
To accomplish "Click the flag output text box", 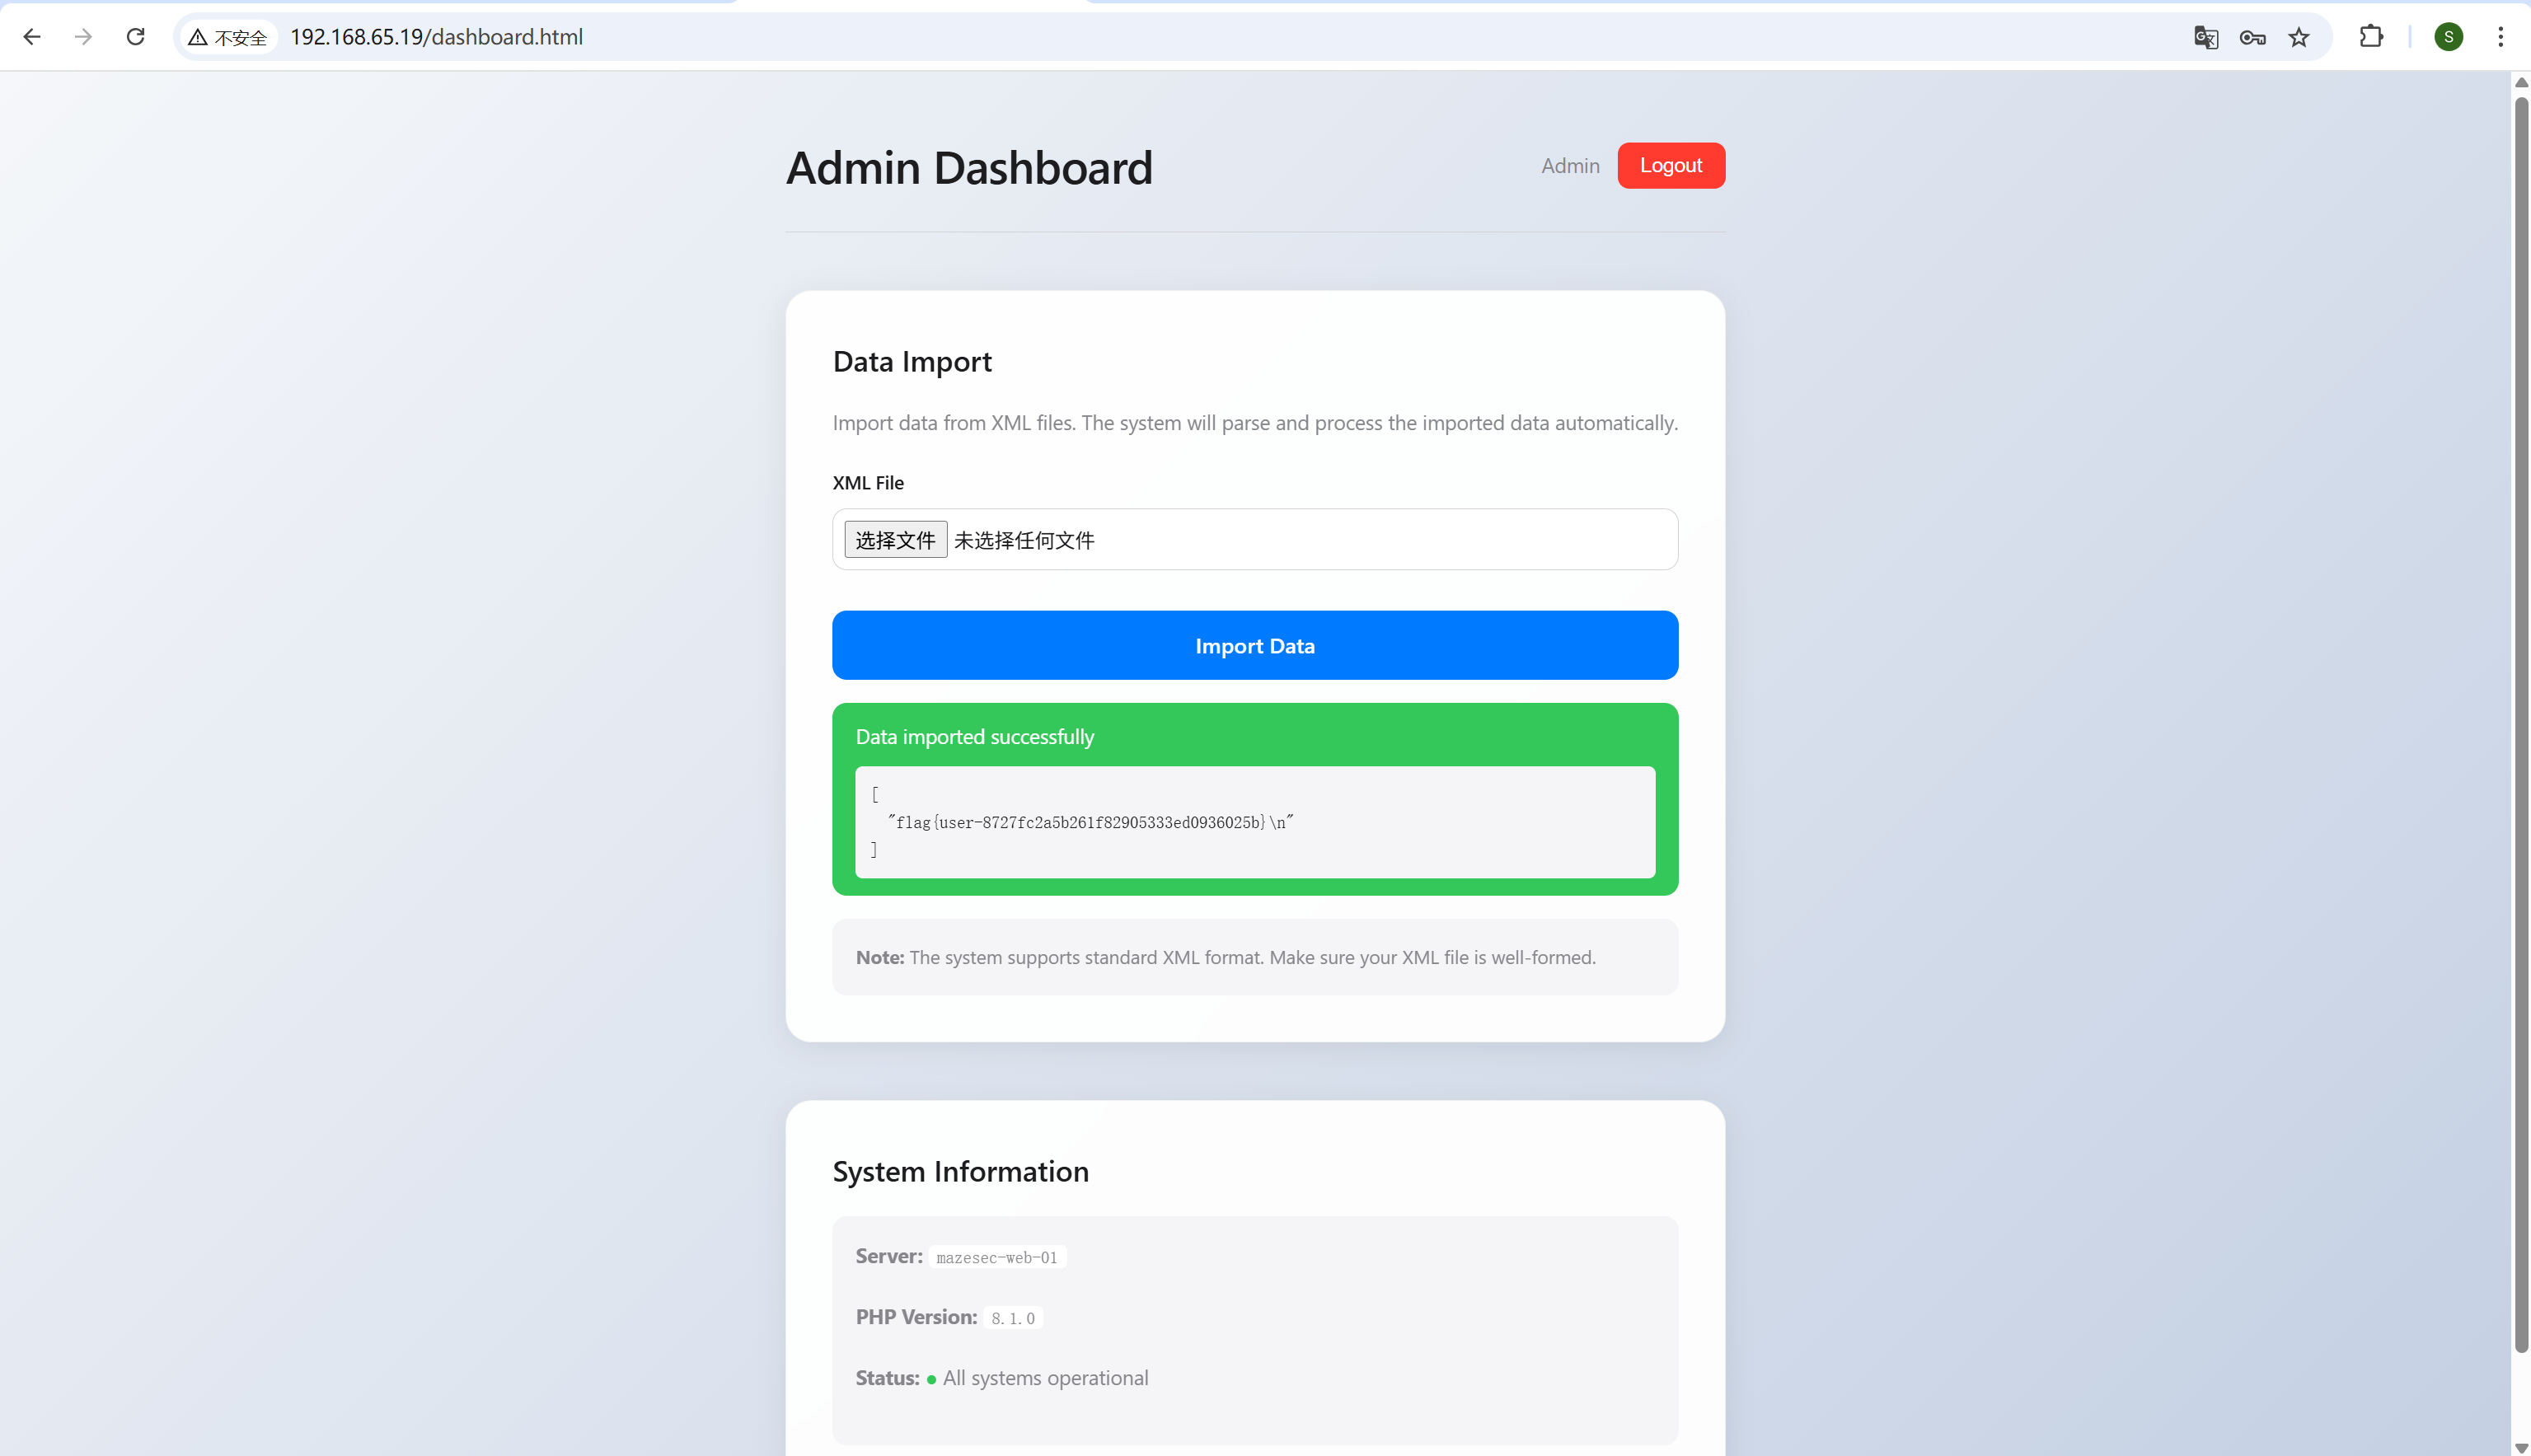I will (x=1254, y=822).
